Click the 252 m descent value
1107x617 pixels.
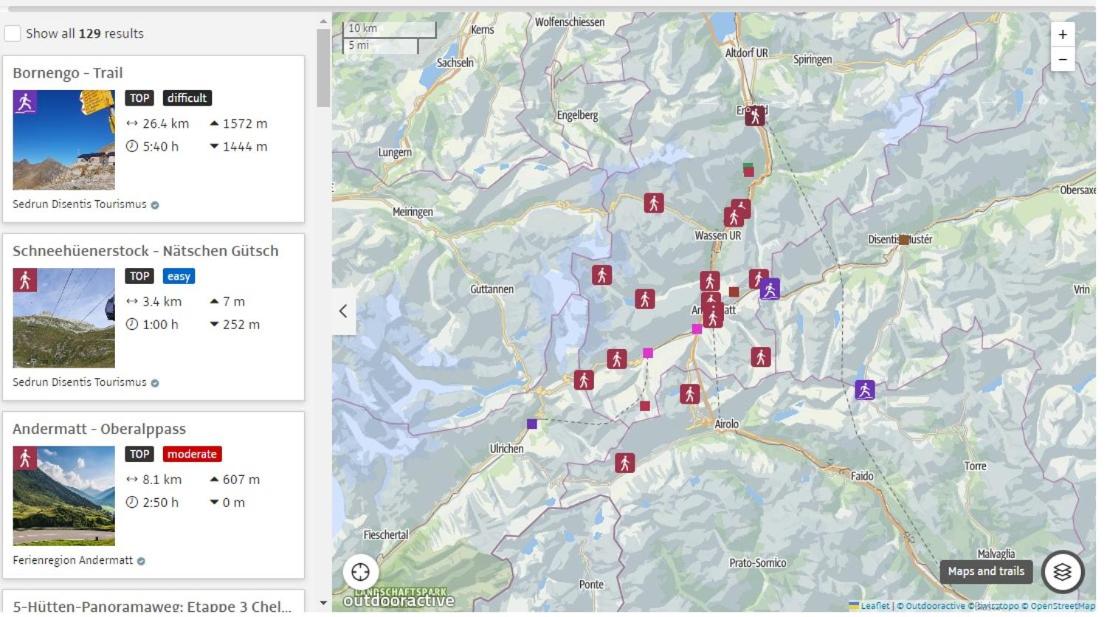tap(241, 325)
